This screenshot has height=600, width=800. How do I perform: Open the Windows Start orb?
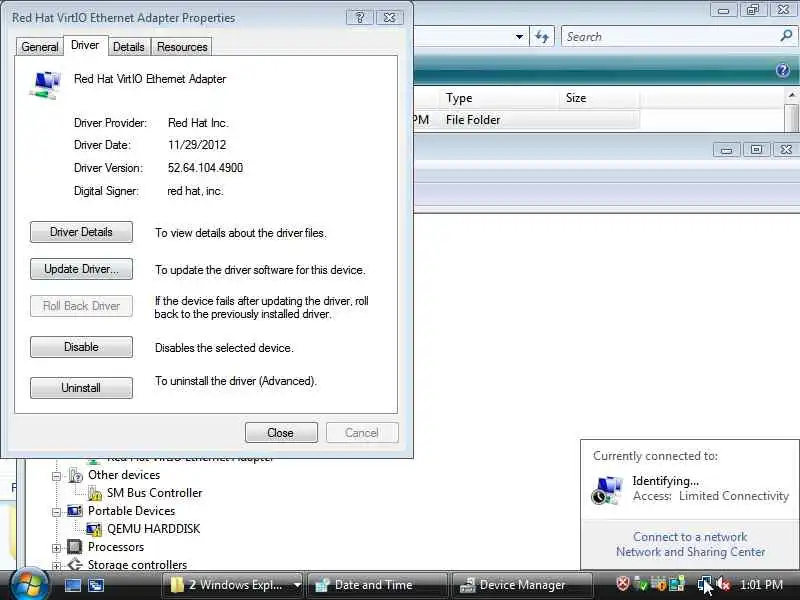[x=30, y=585]
